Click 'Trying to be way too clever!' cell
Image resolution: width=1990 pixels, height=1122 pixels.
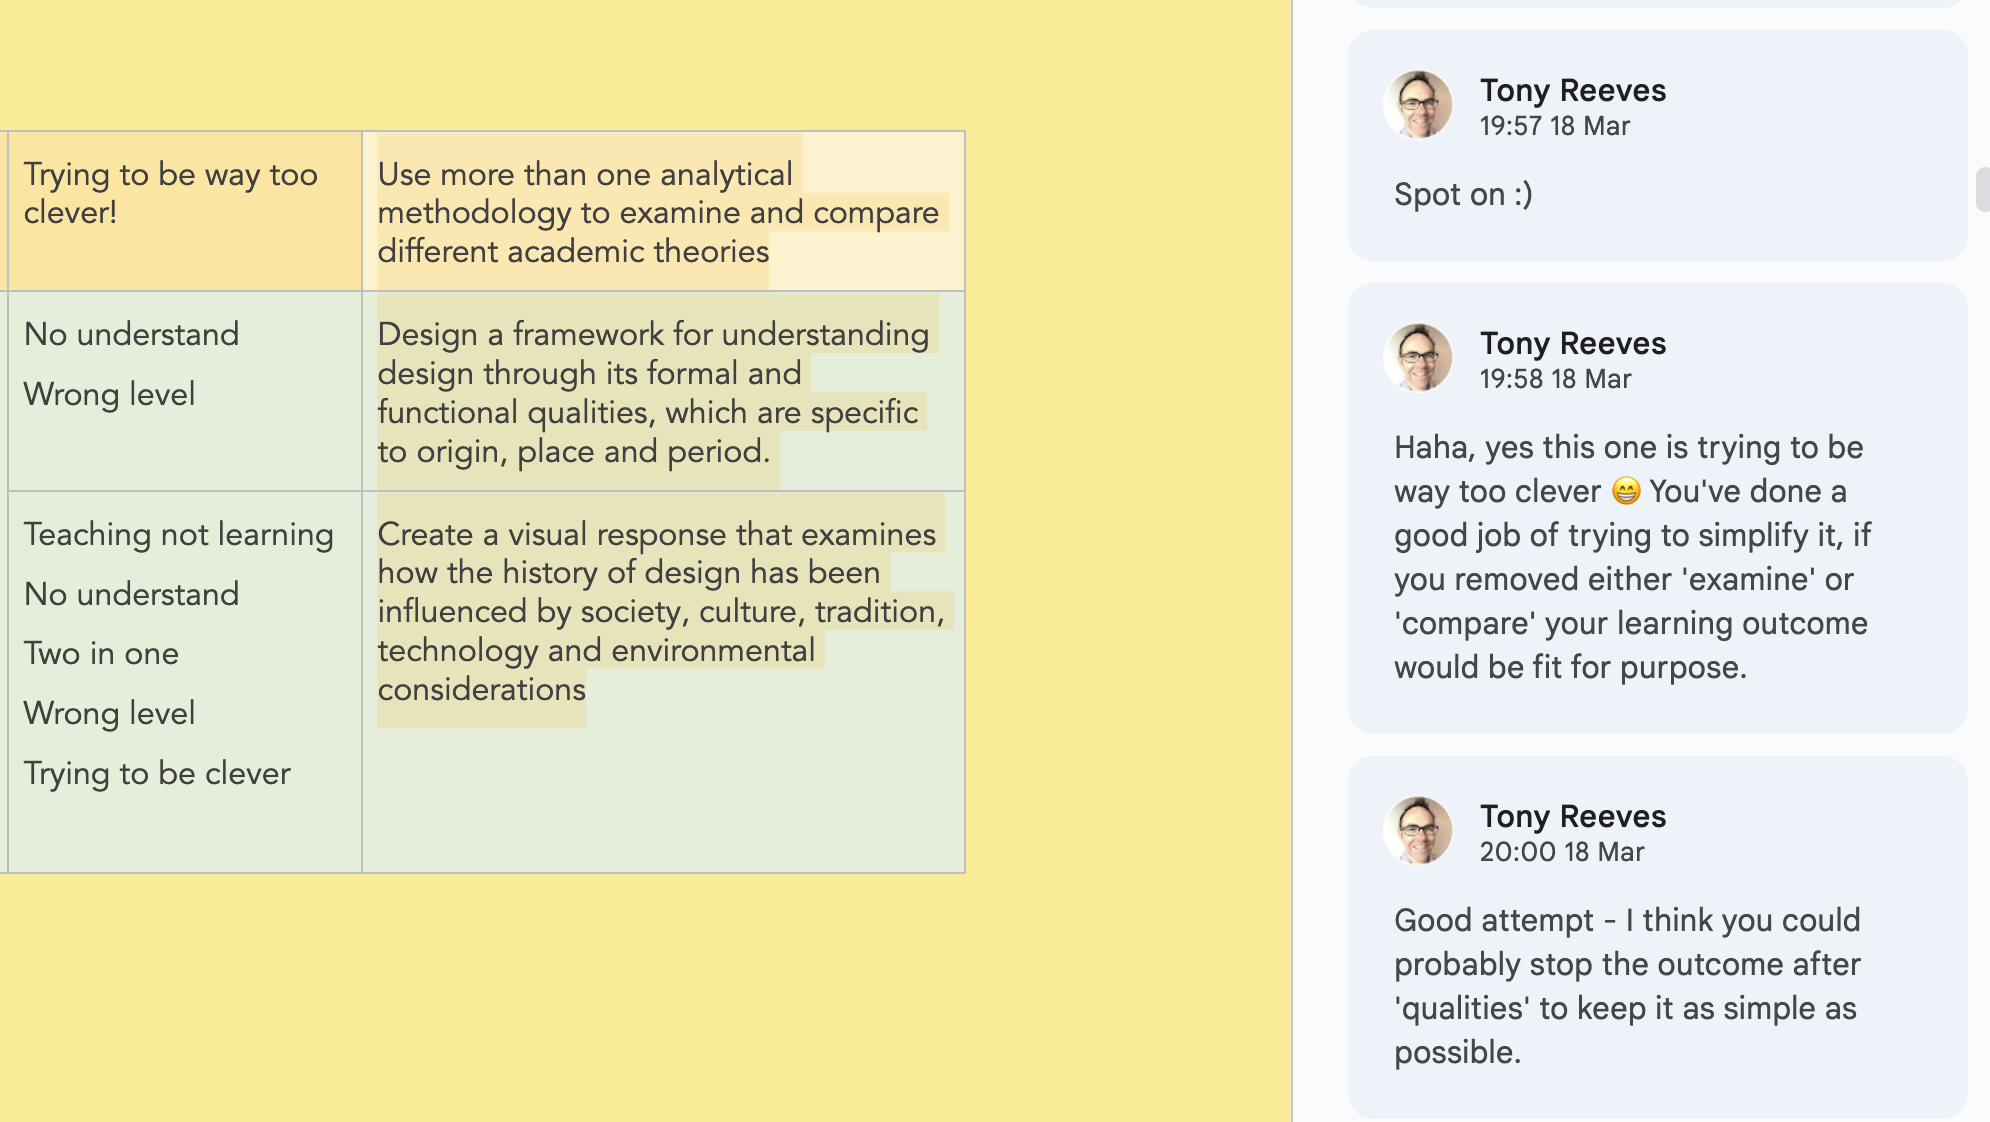pyautogui.click(x=185, y=211)
